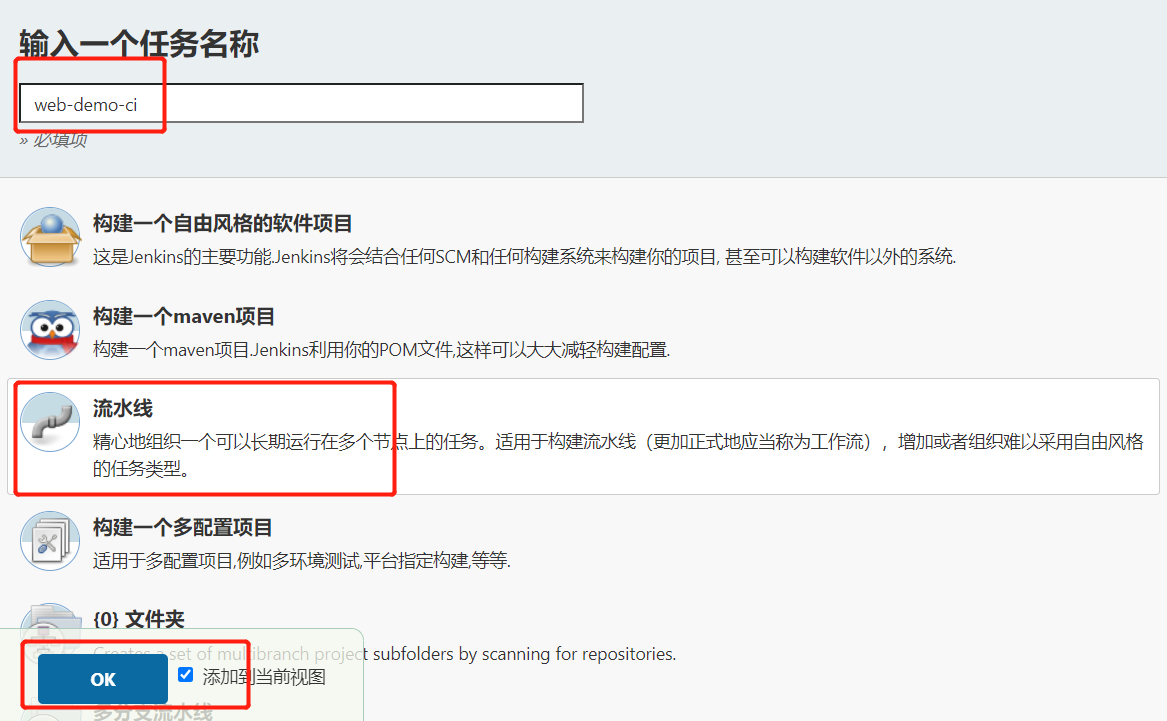
Task: Click the task name input field
Action: tap(301, 103)
